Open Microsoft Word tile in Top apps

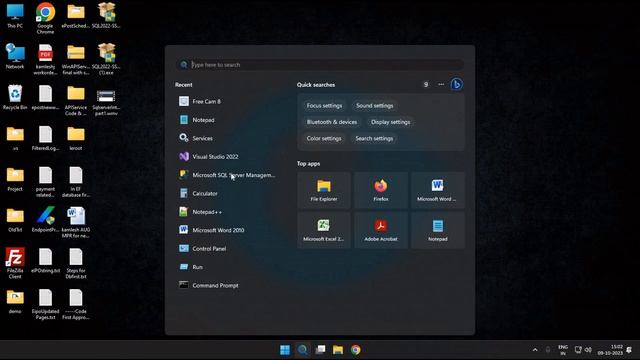(x=438, y=190)
